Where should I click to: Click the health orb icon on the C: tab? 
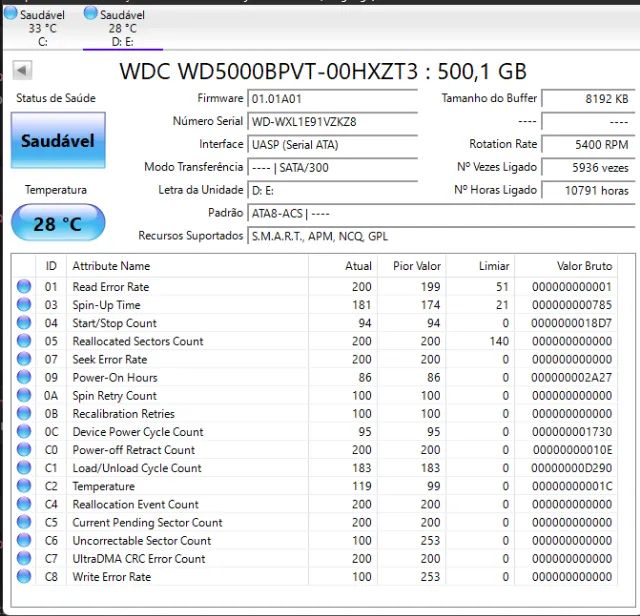tap(11, 13)
